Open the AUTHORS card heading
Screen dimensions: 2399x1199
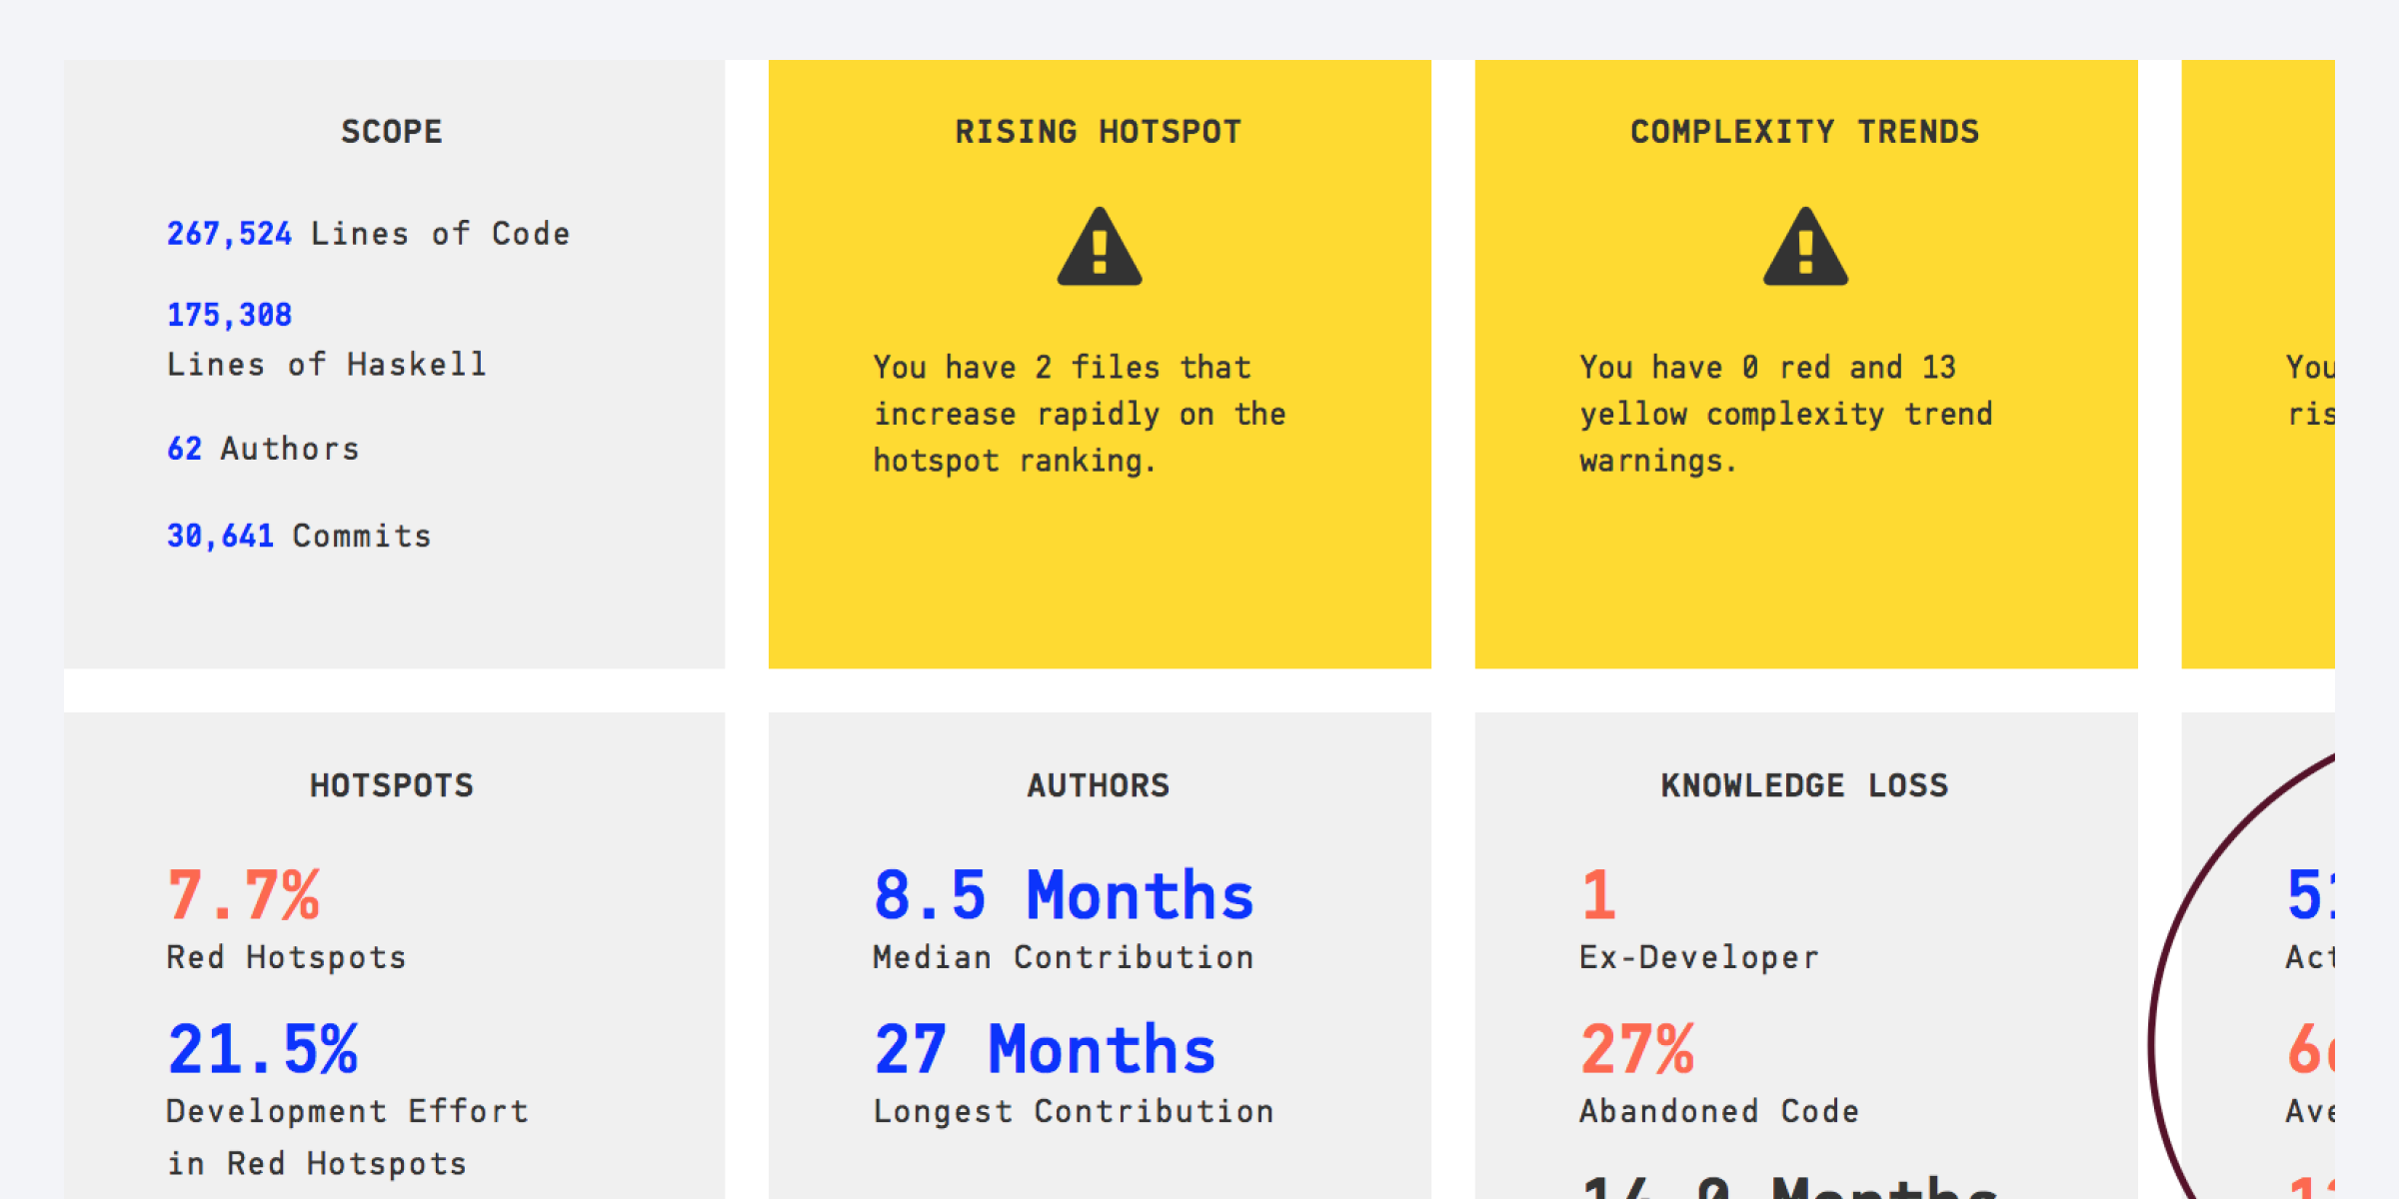[1098, 786]
